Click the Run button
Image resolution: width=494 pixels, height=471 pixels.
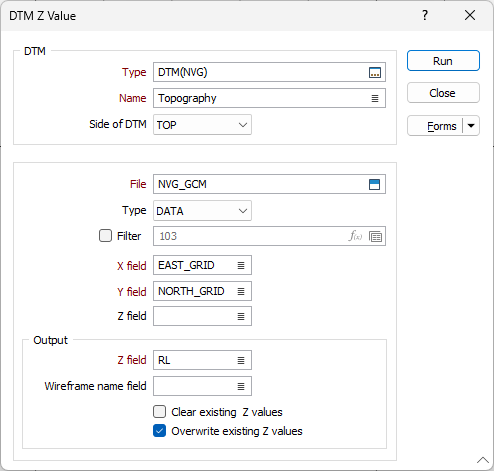click(443, 61)
